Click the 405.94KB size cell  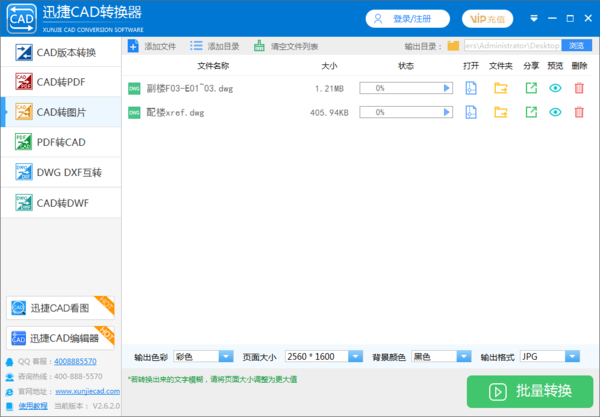[x=329, y=112]
